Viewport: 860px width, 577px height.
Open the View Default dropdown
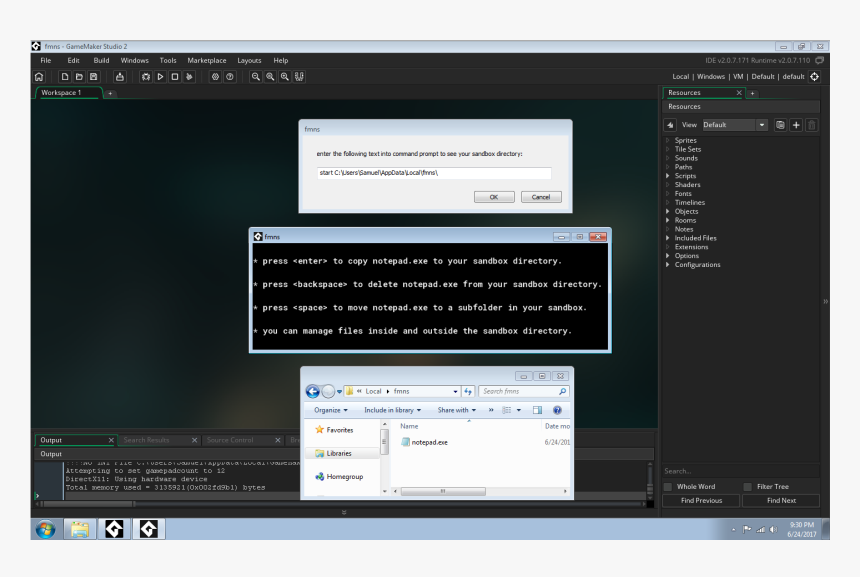(x=735, y=125)
